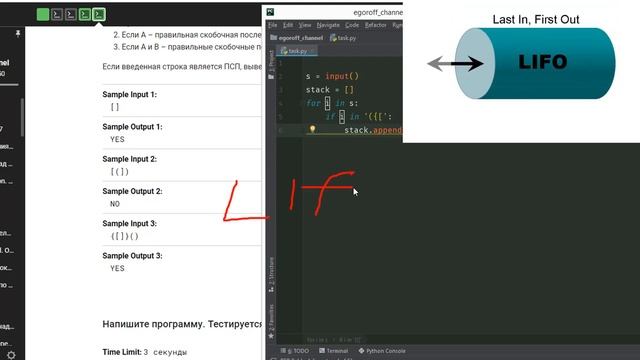The image size is (640, 360).
Task: Open the Terminal tool window
Action: [x=333, y=351]
